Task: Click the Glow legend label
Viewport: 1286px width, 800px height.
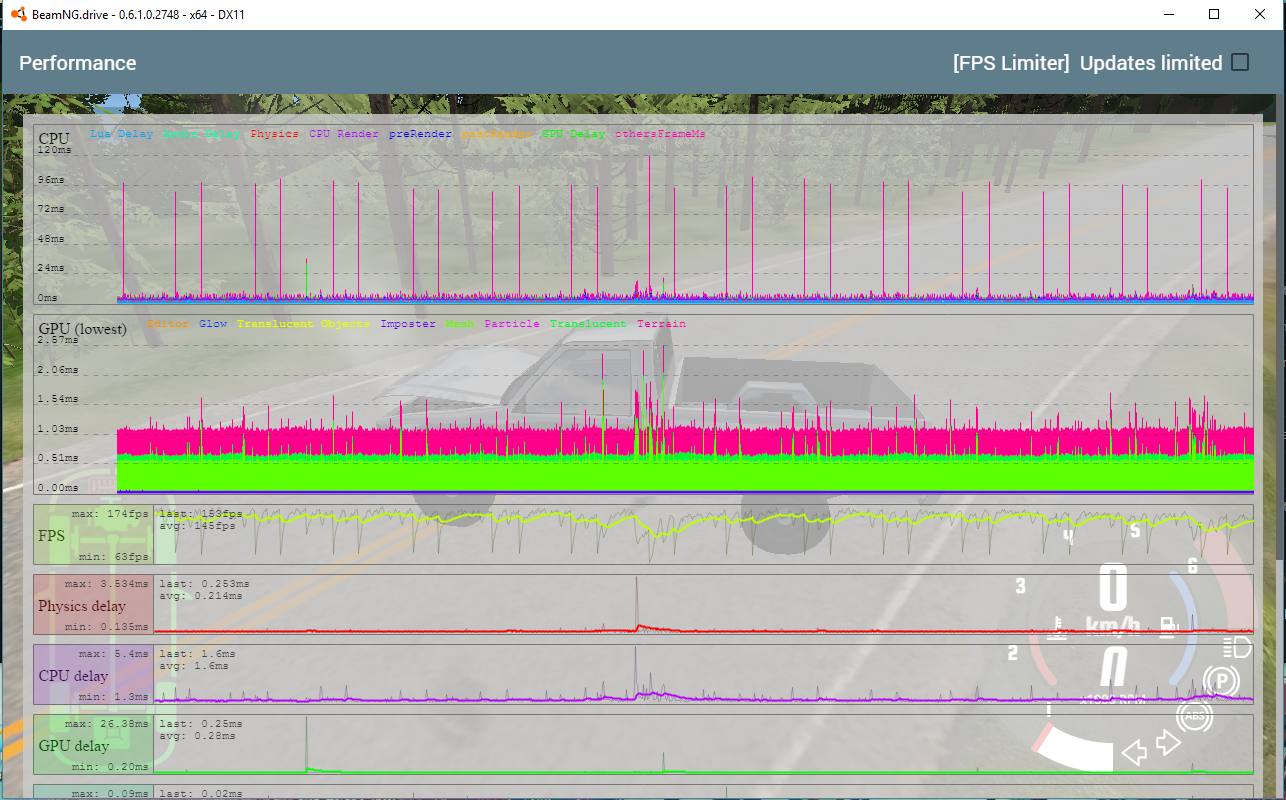Action: tap(213, 324)
